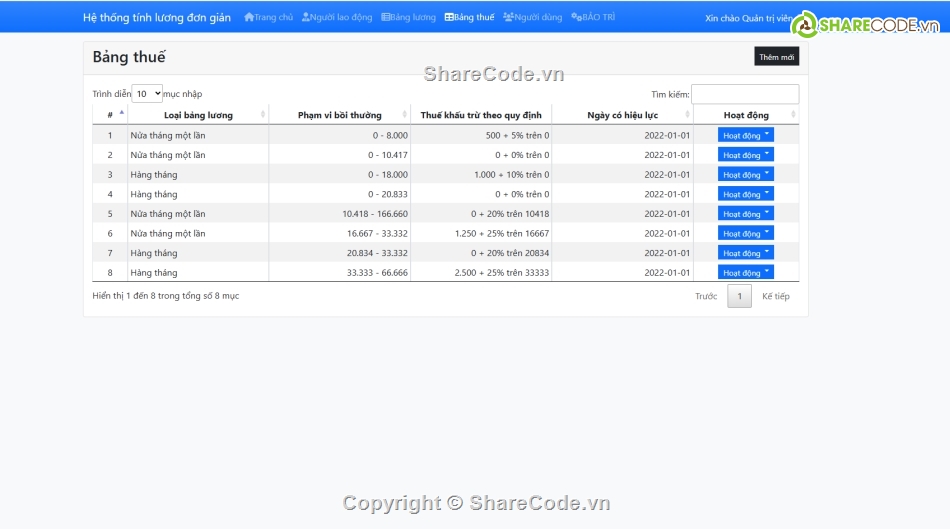Open the entries-per-page dropdown showing 10
The height and width of the screenshot is (529, 950).
pyautogui.click(x=147, y=94)
